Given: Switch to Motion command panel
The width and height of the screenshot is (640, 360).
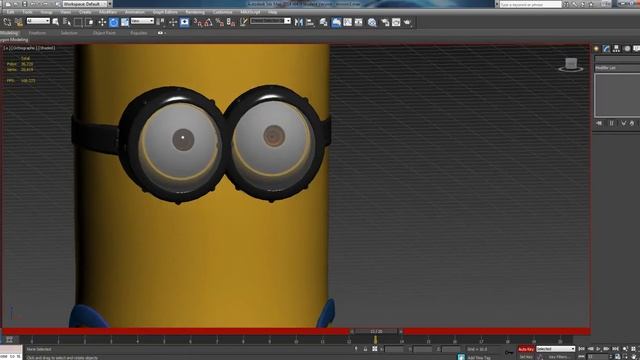Looking at the screenshot, I should (627, 49).
